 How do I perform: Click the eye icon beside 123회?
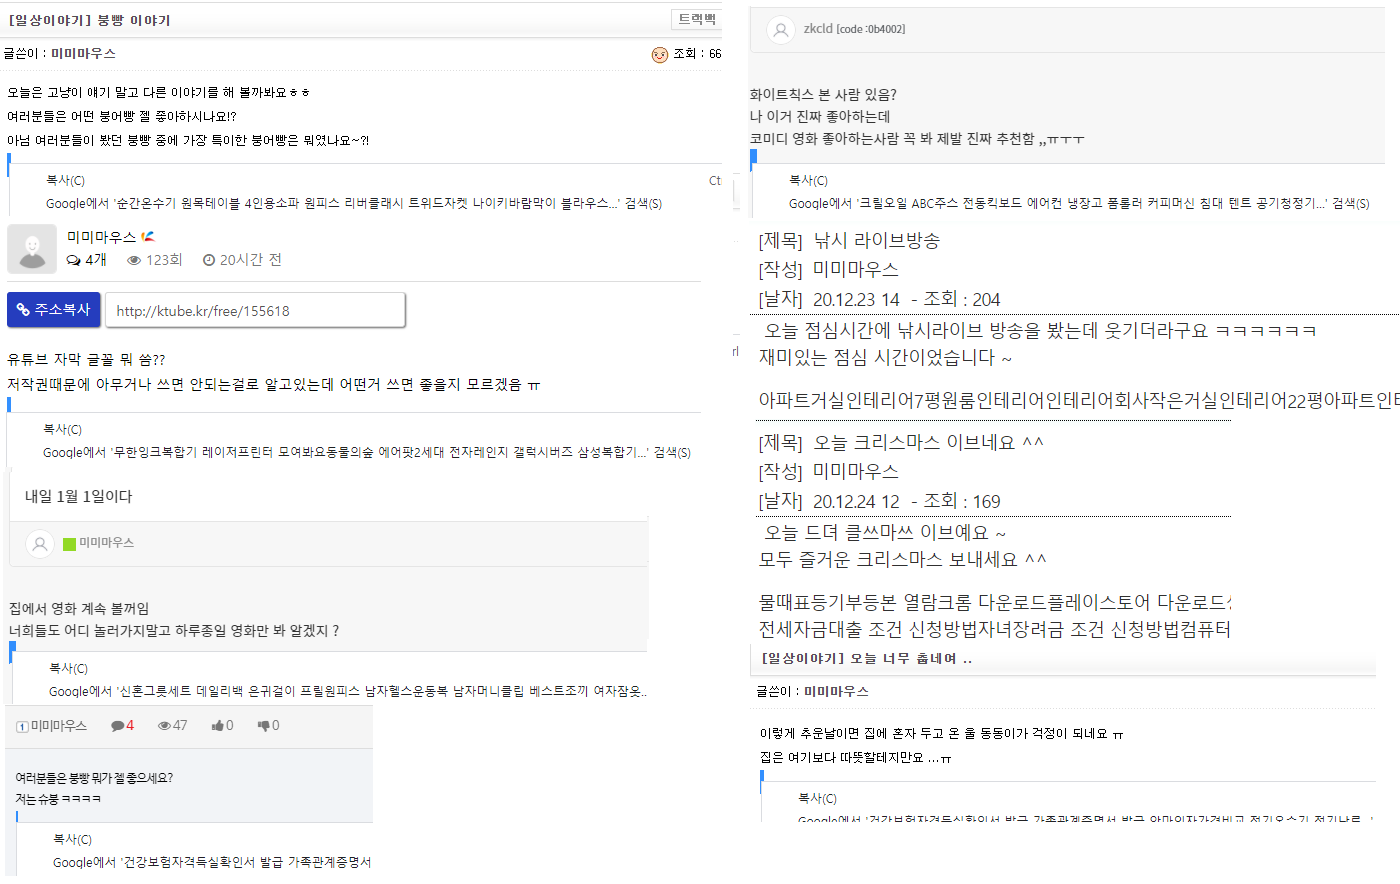[134, 260]
